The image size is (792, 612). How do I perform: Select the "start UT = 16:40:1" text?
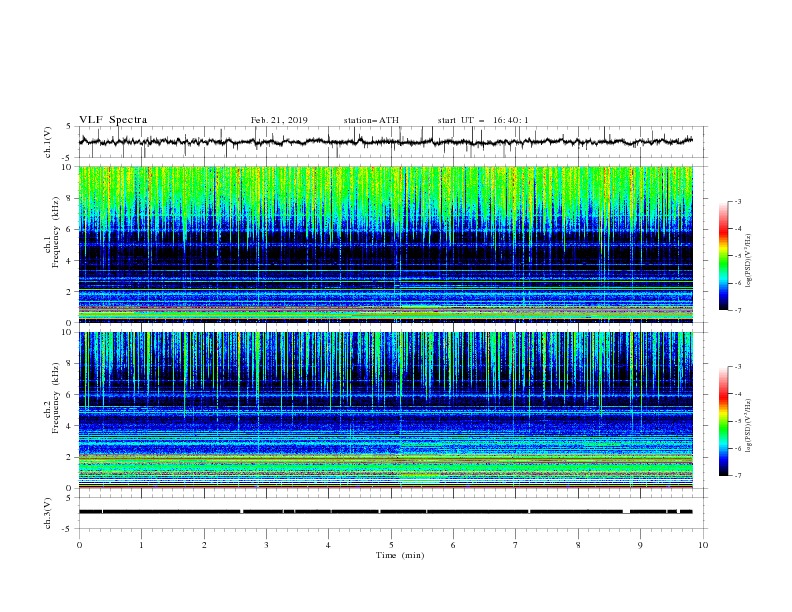click(x=483, y=120)
